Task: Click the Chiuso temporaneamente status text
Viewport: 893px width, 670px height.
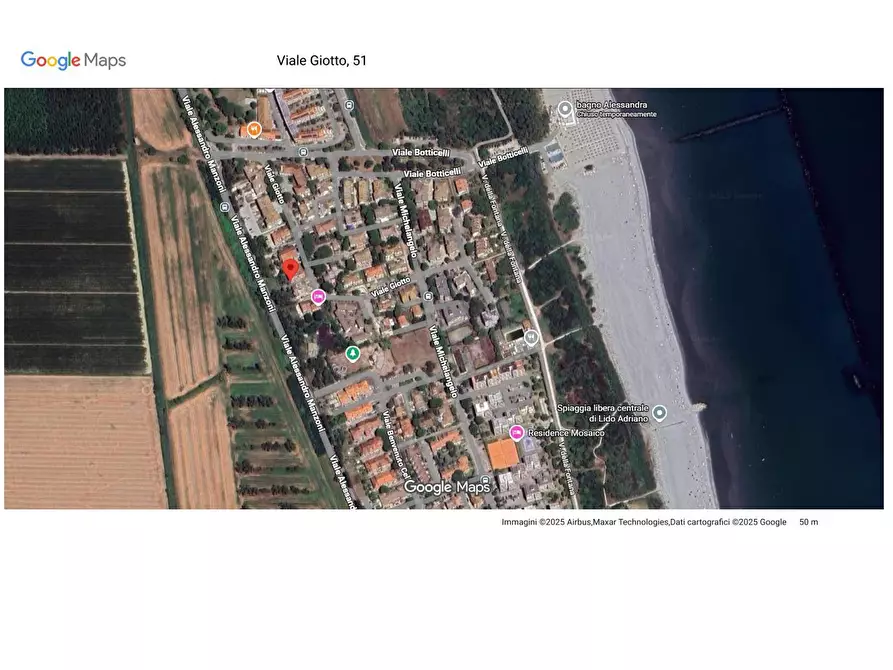Action: pos(617,114)
